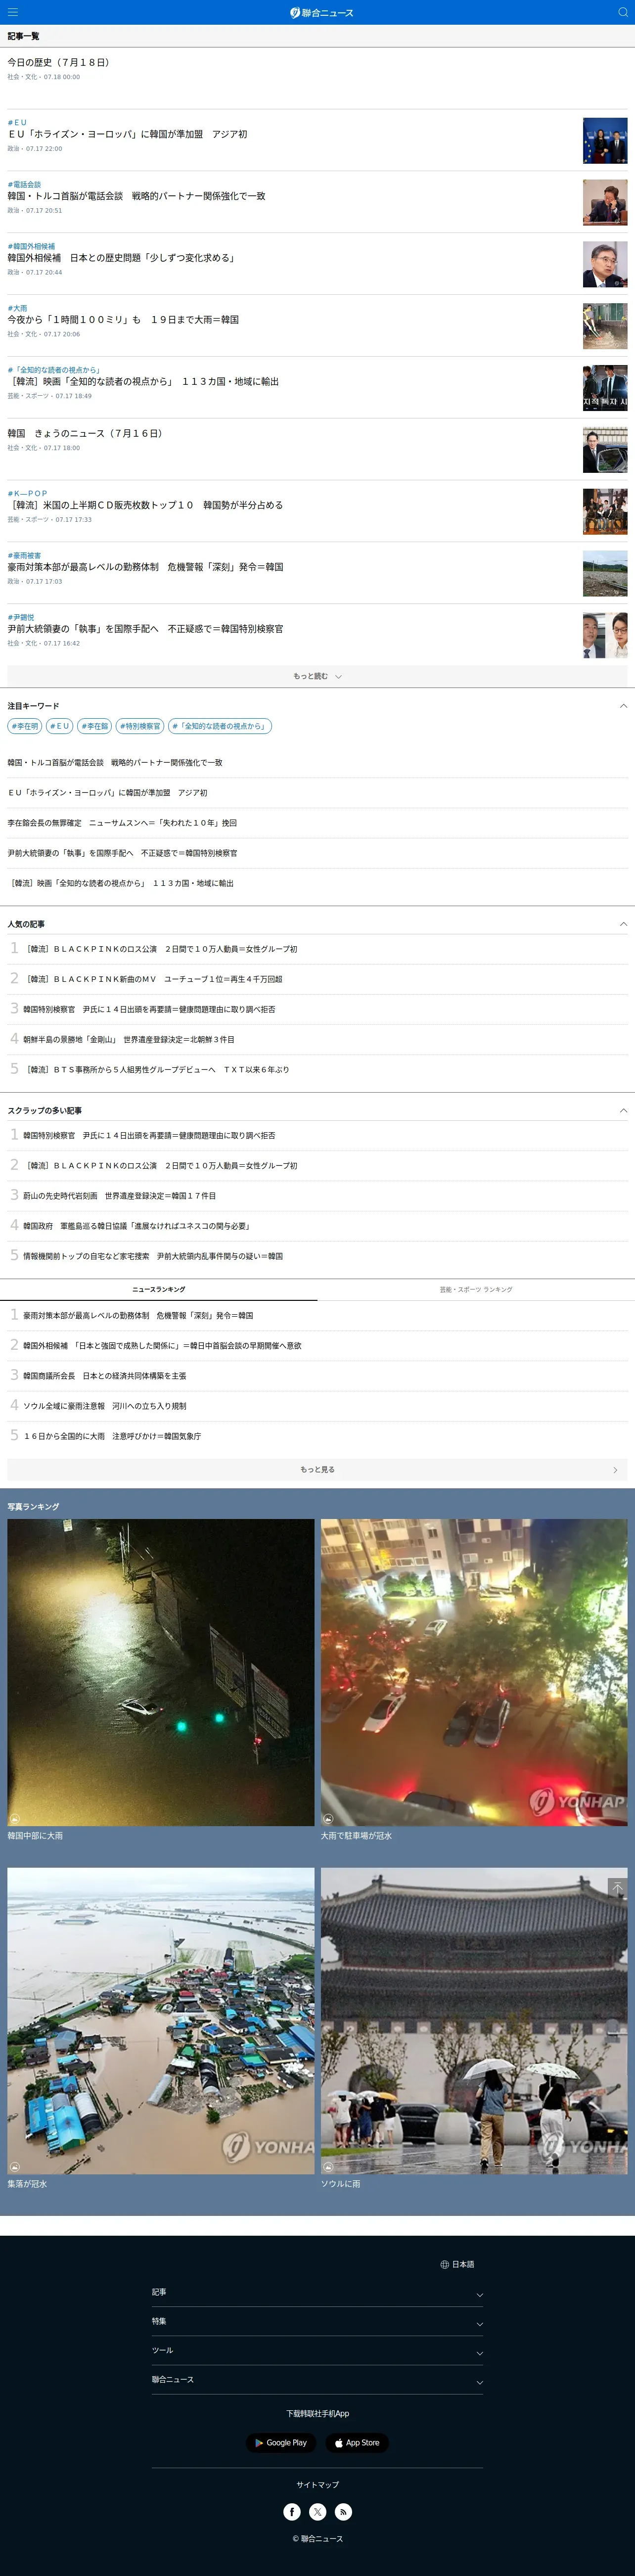
Task: Open EU ホライズン・ヨーロッパ article headline
Action: pos(128,134)
